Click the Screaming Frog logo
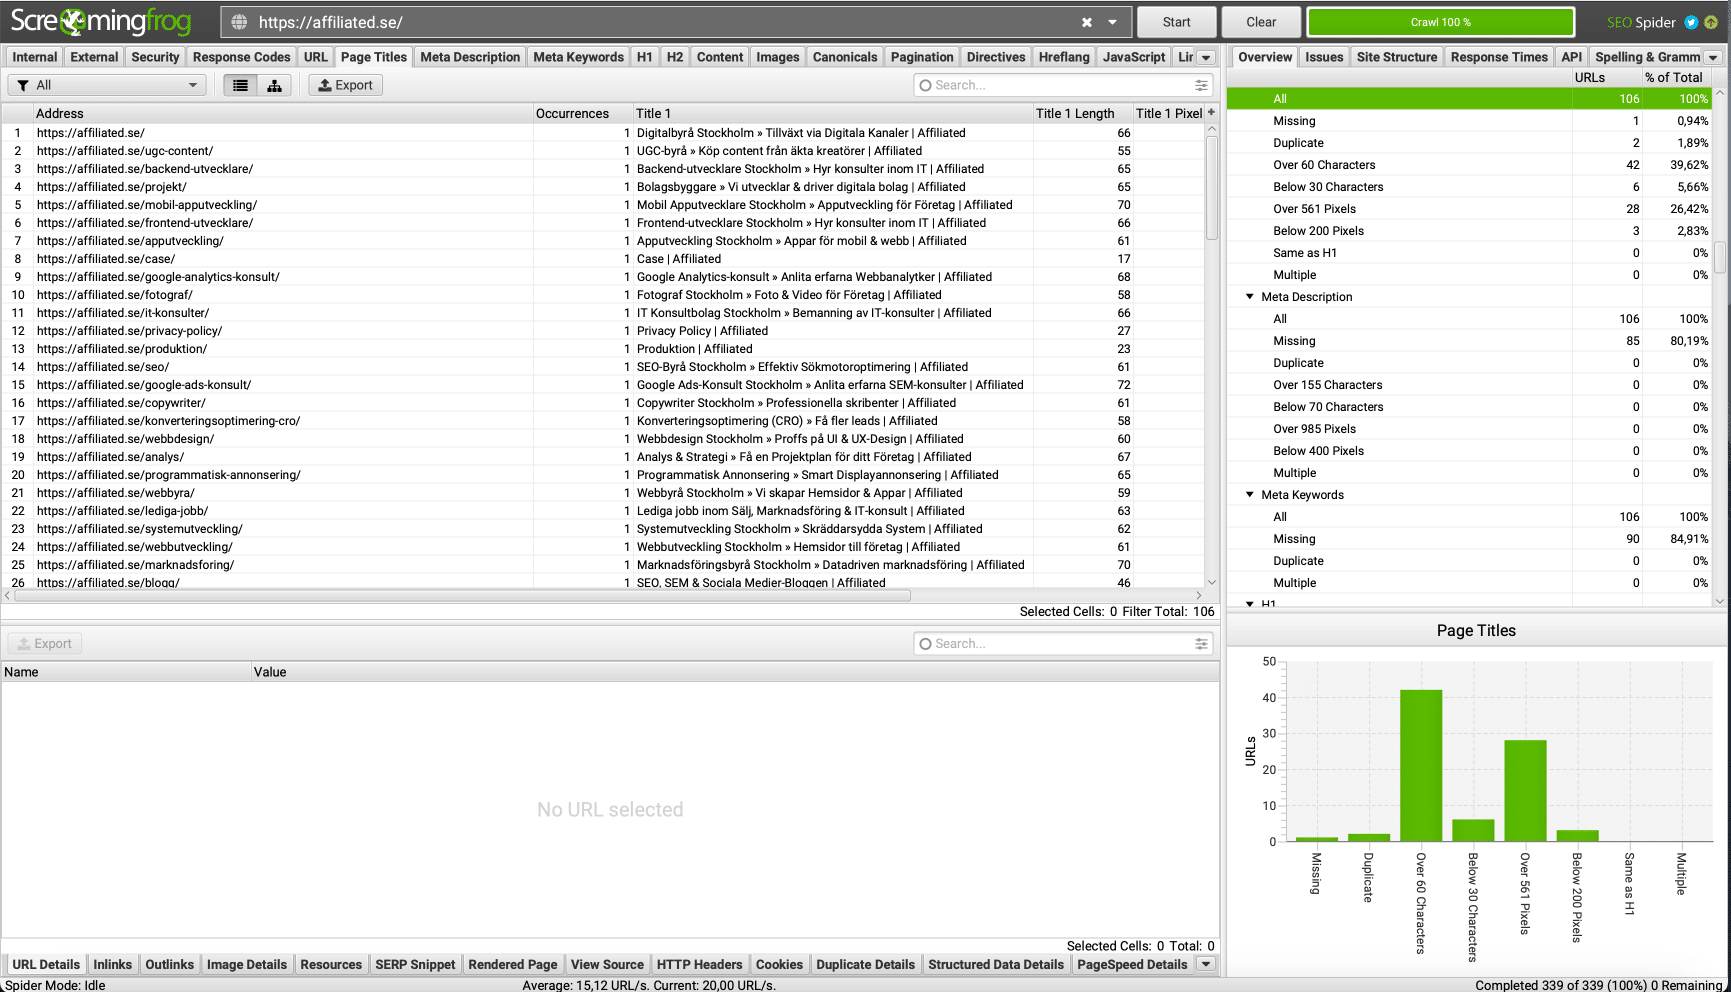The image size is (1731, 992). click(100, 22)
